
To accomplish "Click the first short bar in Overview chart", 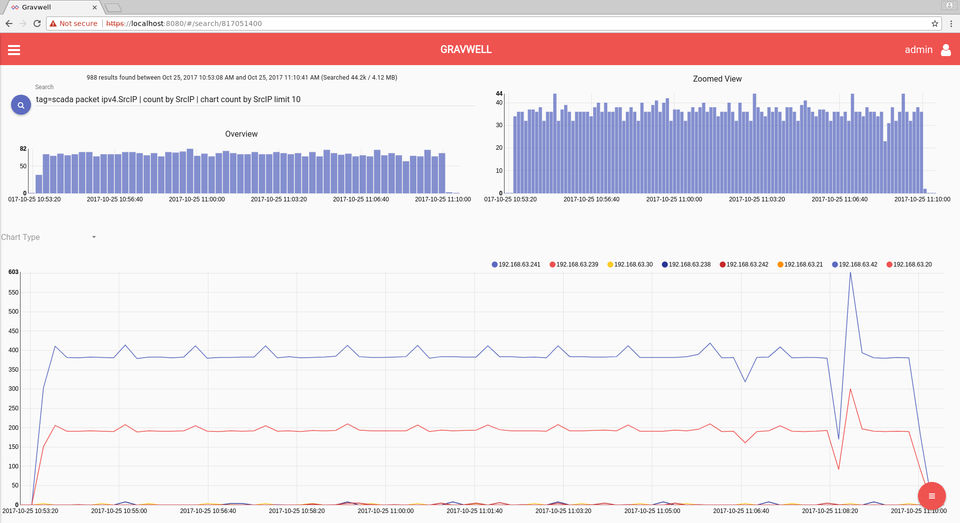I will (x=39, y=184).
